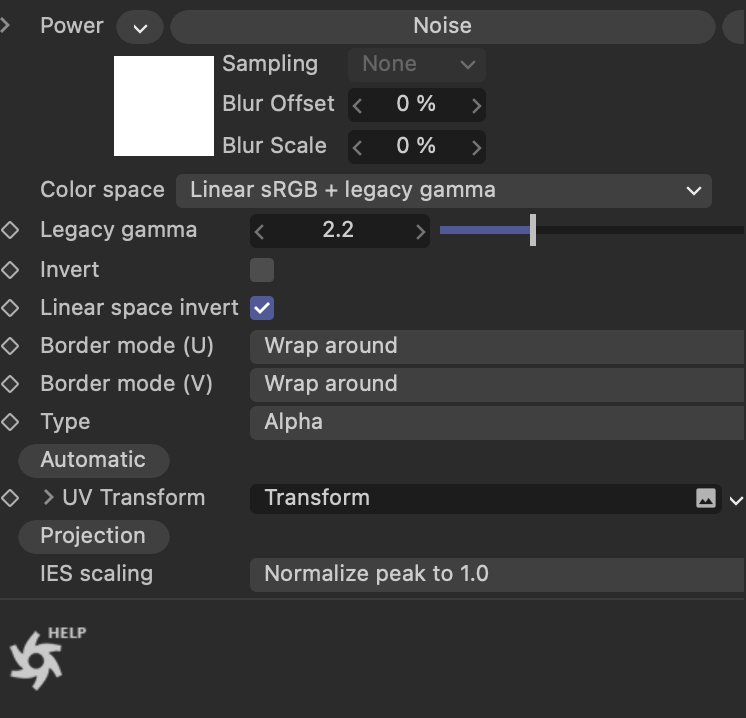
Task: Click the Noise texture button
Action: point(443,27)
